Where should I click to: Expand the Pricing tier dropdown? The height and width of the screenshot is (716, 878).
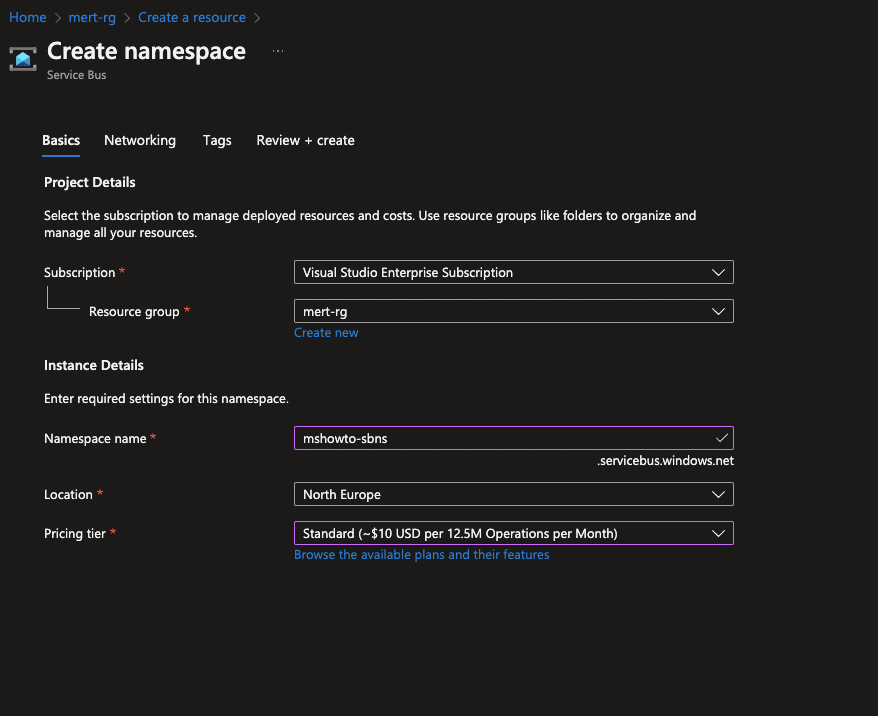coord(513,534)
